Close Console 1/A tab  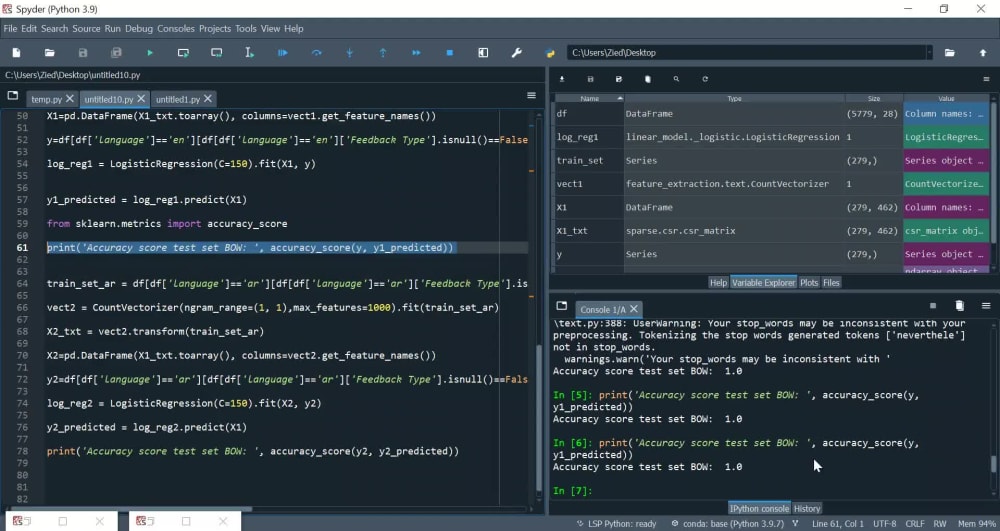(634, 309)
